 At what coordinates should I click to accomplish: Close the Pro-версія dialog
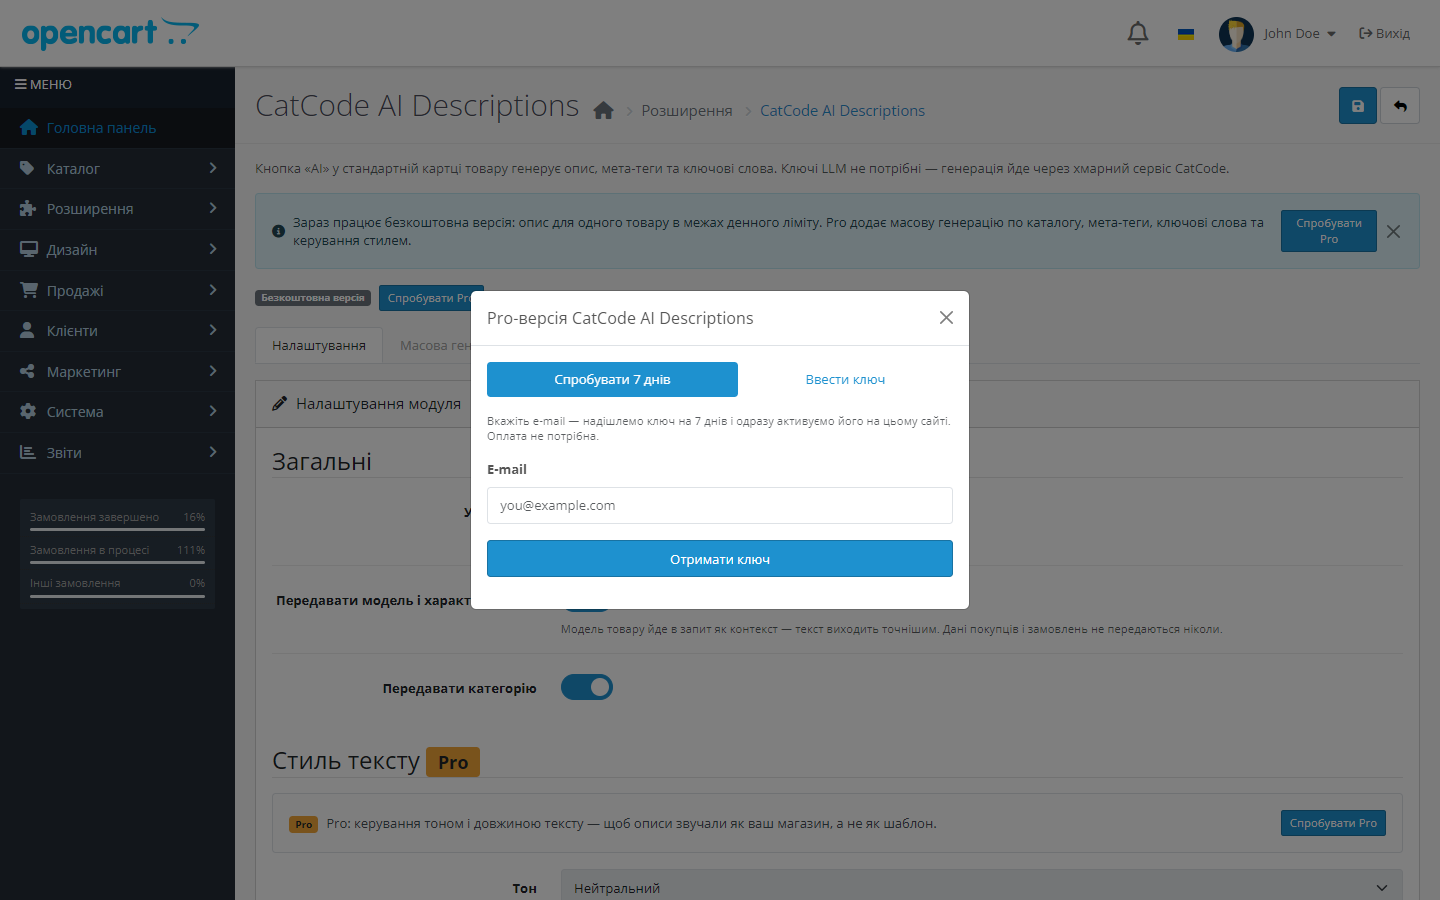click(946, 318)
